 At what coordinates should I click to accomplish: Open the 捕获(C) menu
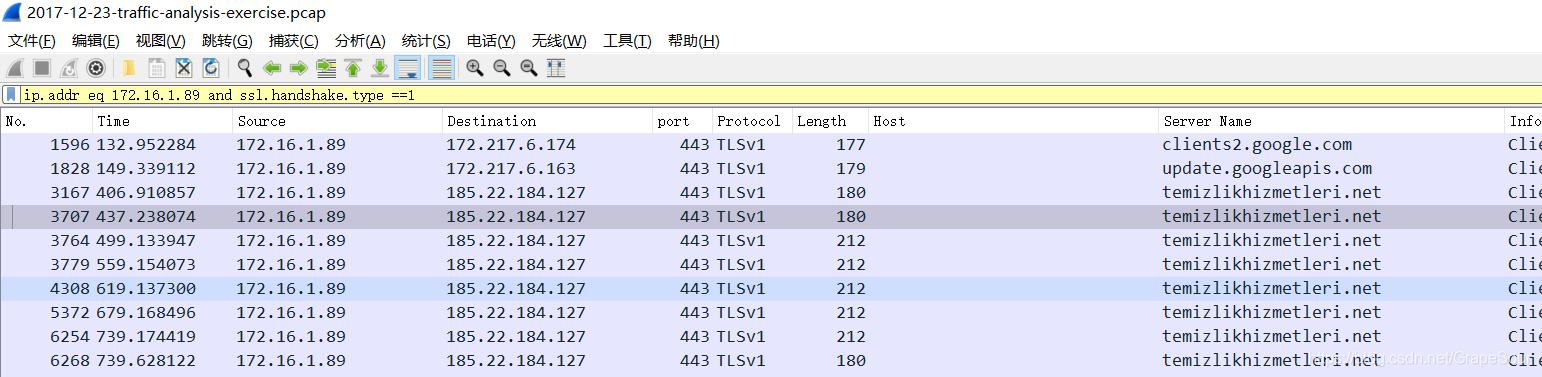click(x=294, y=41)
